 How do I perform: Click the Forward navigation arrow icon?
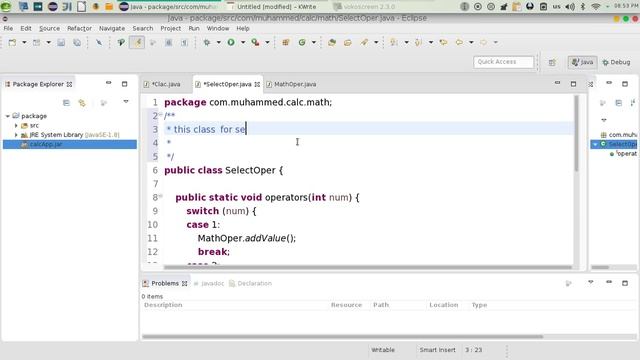tap(484, 42)
